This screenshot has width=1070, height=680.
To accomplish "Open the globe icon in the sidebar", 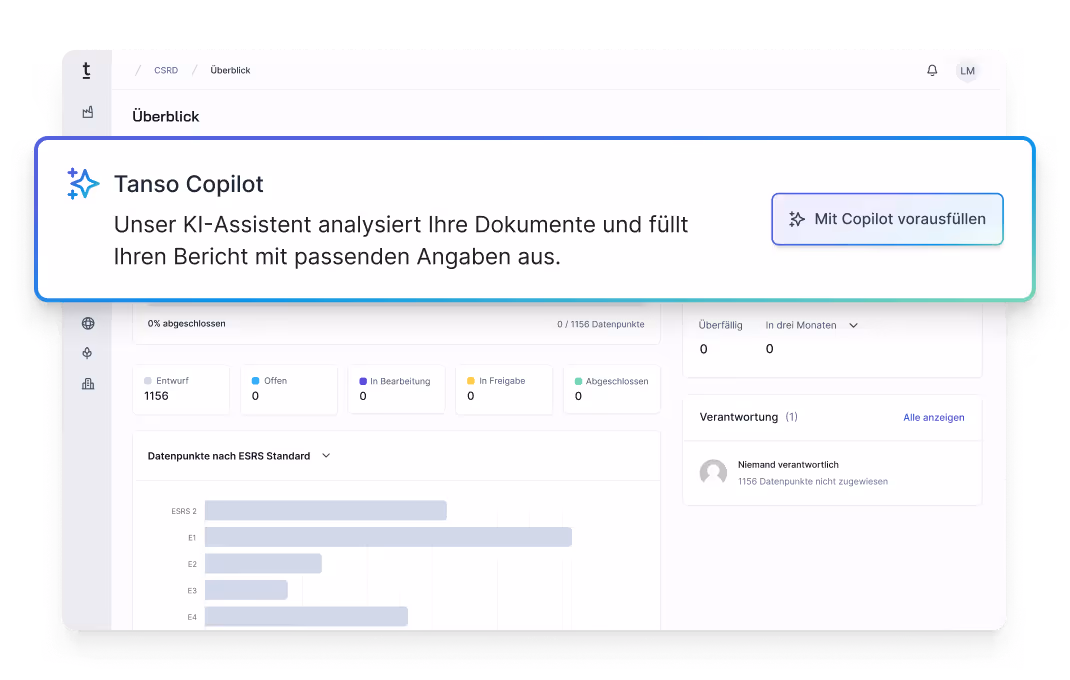I will tap(88, 324).
